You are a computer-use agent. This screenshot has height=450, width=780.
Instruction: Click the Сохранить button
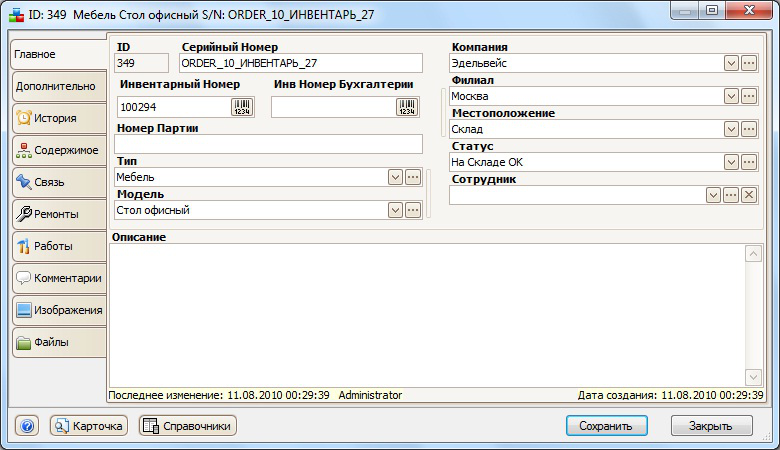(x=606, y=426)
